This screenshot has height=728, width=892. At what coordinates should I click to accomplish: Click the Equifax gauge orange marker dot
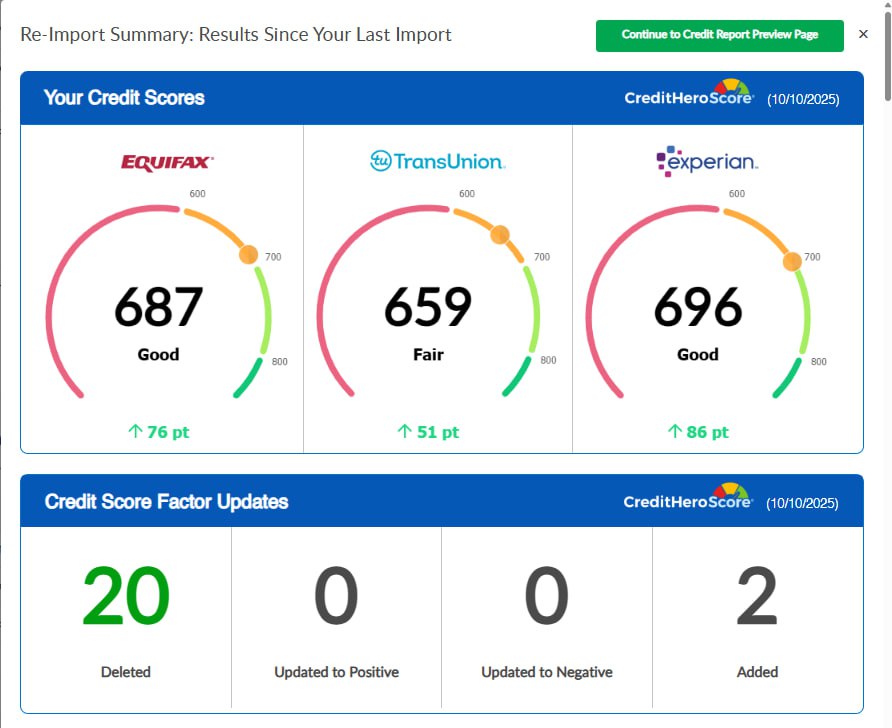point(249,254)
